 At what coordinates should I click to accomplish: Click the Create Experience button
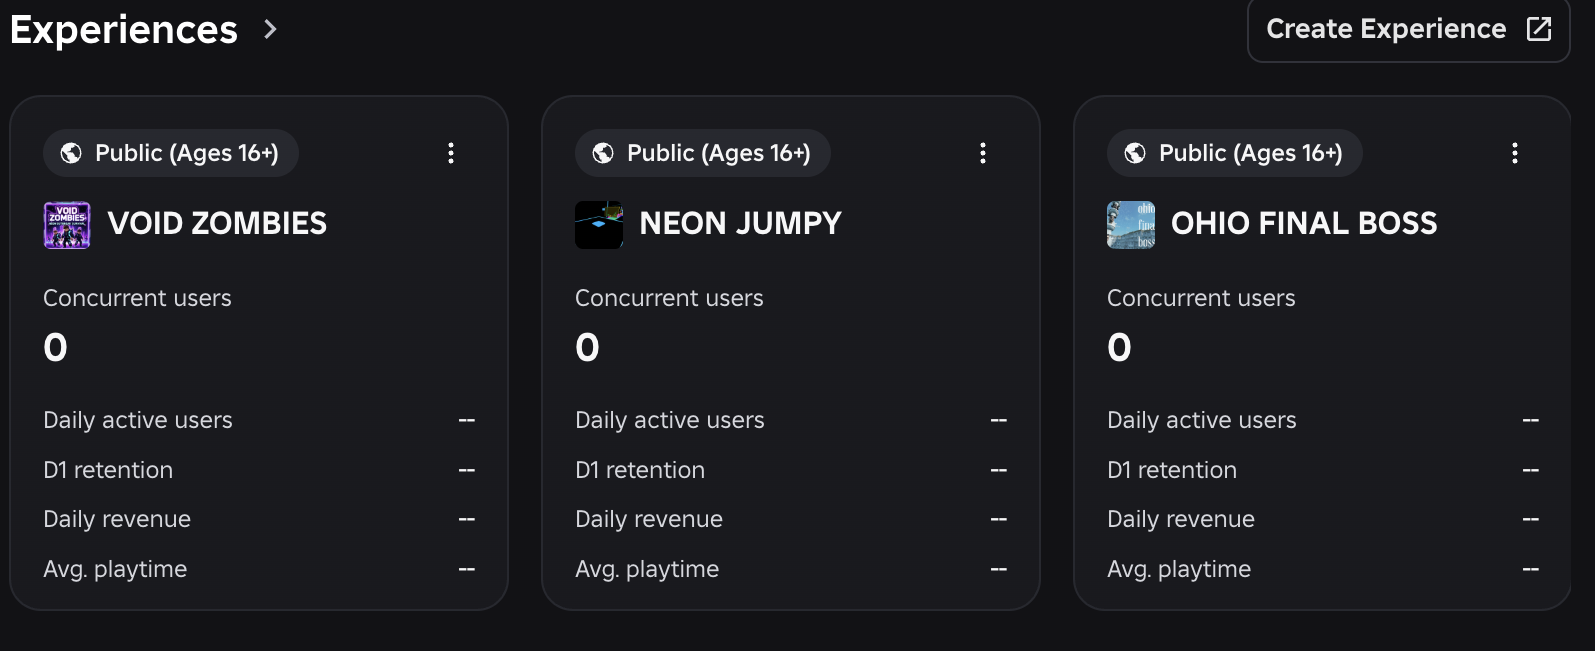pos(1408,30)
